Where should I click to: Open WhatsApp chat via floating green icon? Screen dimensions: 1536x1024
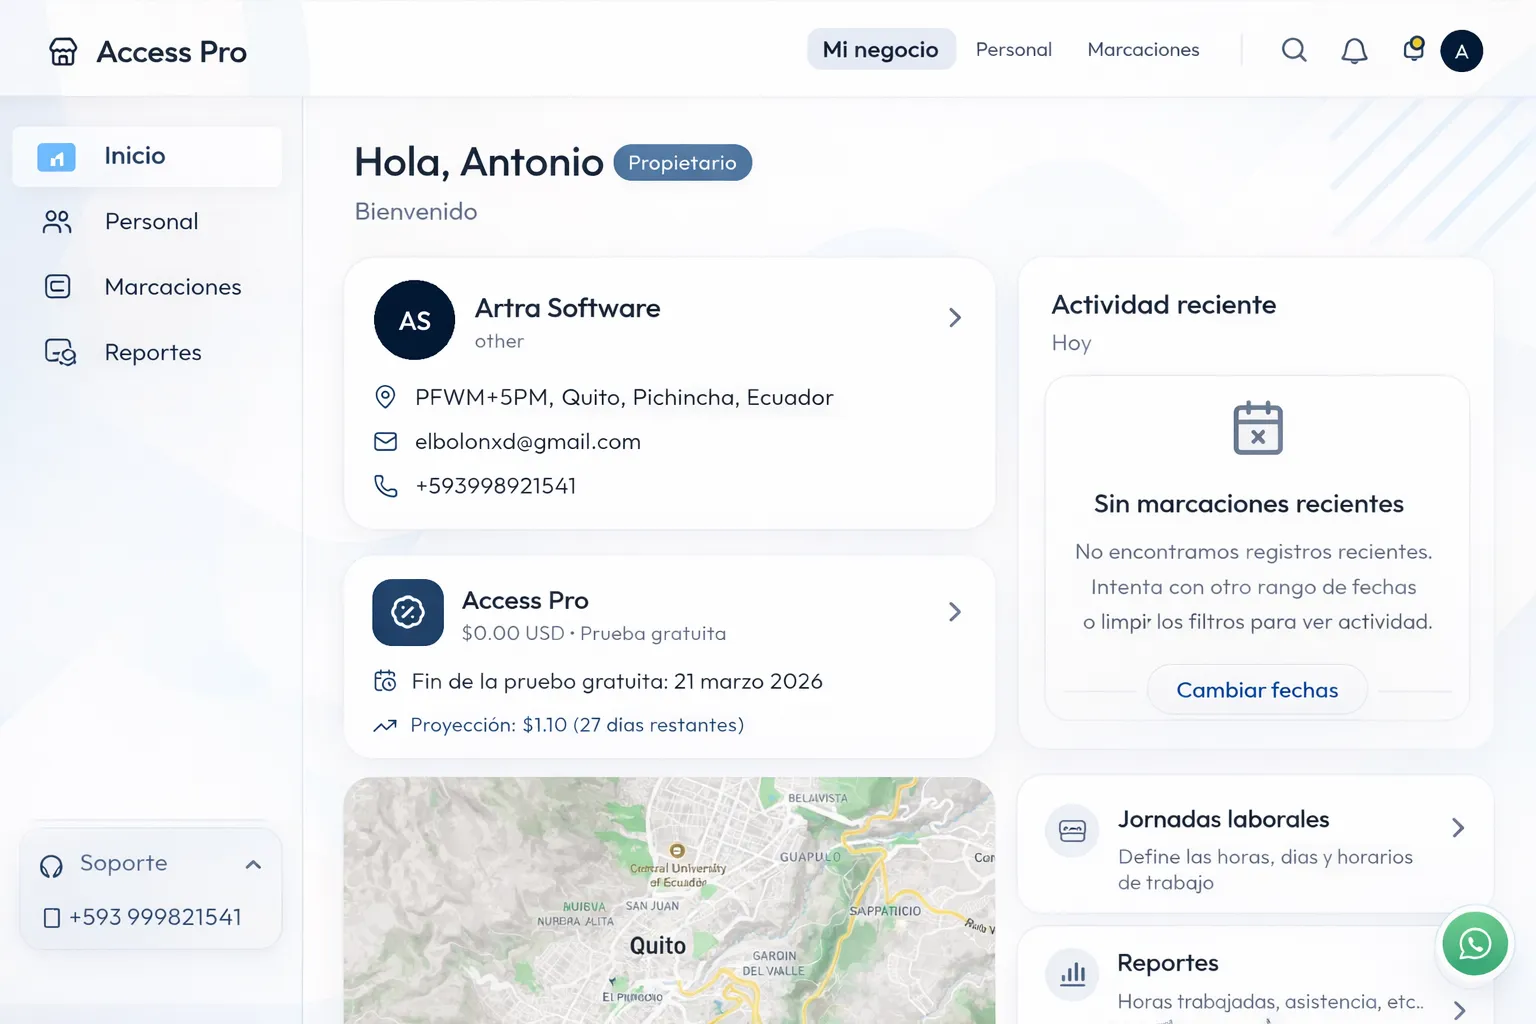point(1474,943)
